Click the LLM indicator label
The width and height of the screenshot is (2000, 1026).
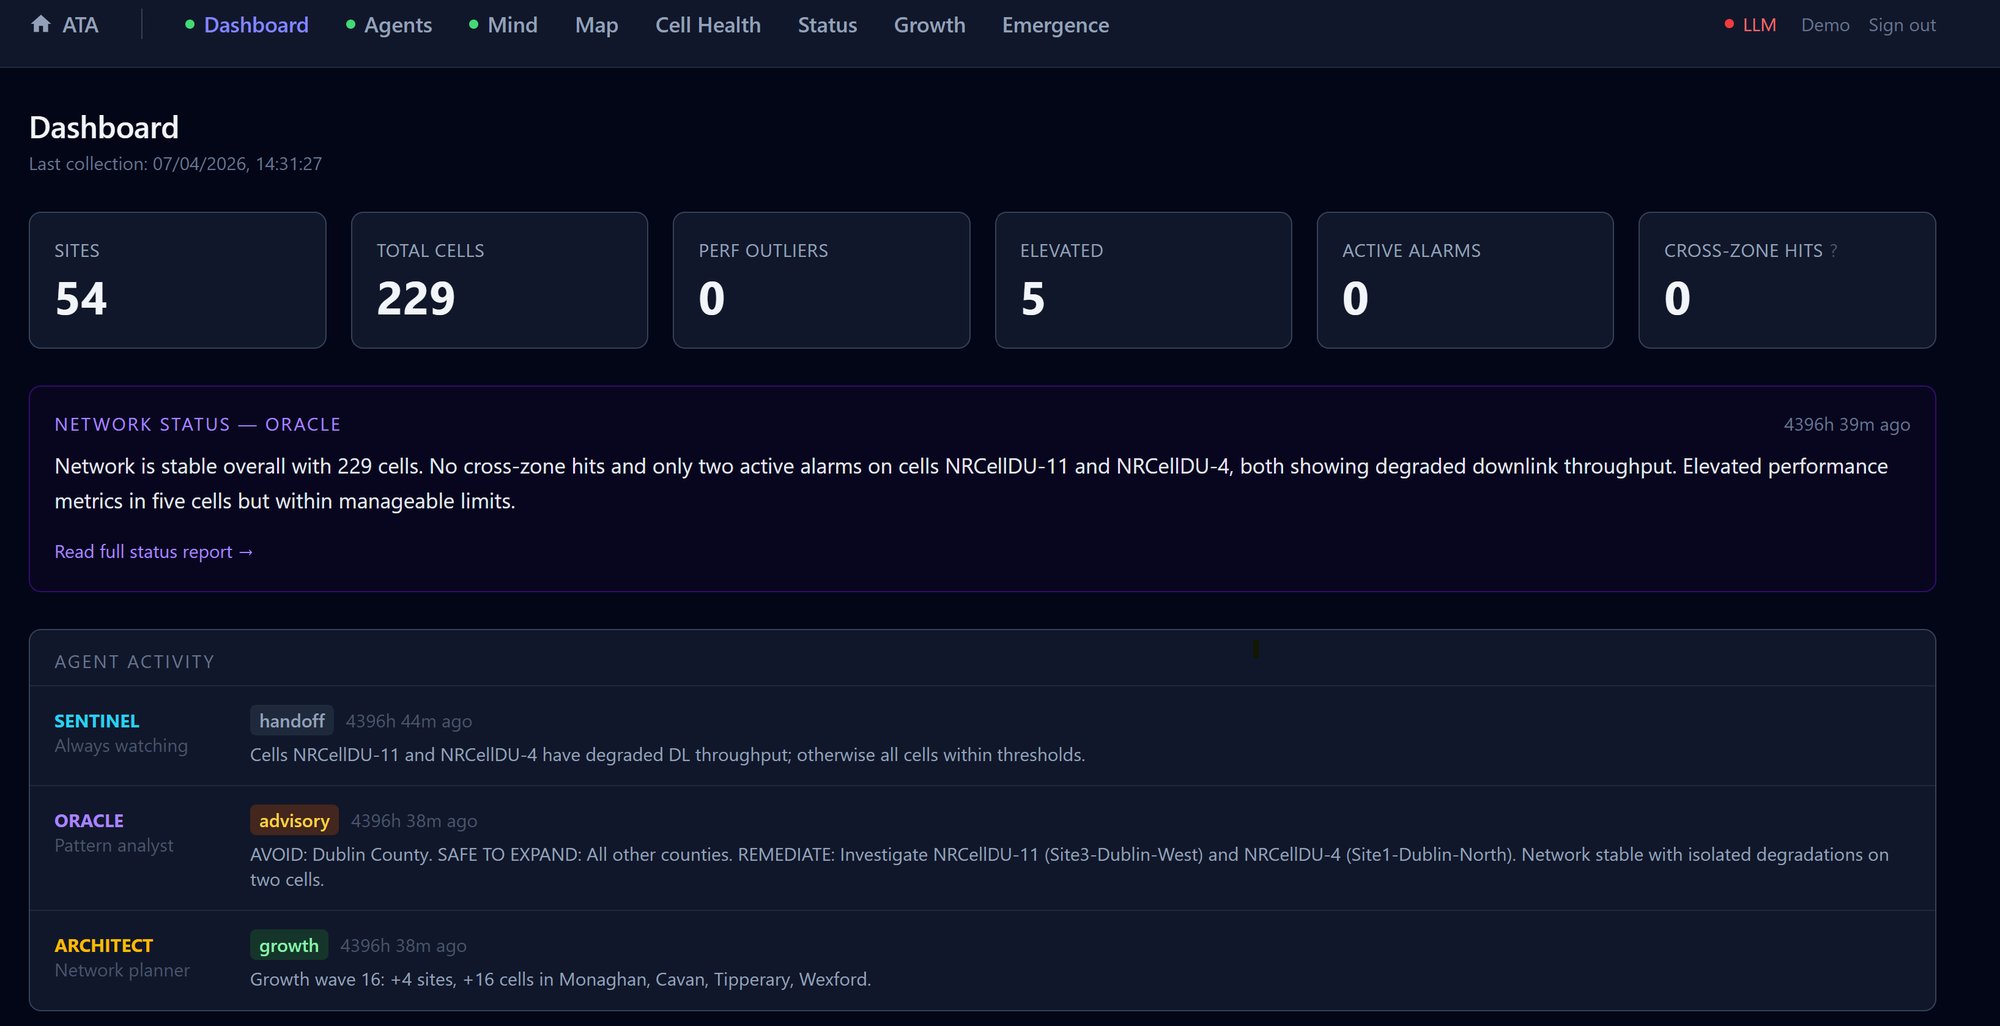tap(1759, 25)
